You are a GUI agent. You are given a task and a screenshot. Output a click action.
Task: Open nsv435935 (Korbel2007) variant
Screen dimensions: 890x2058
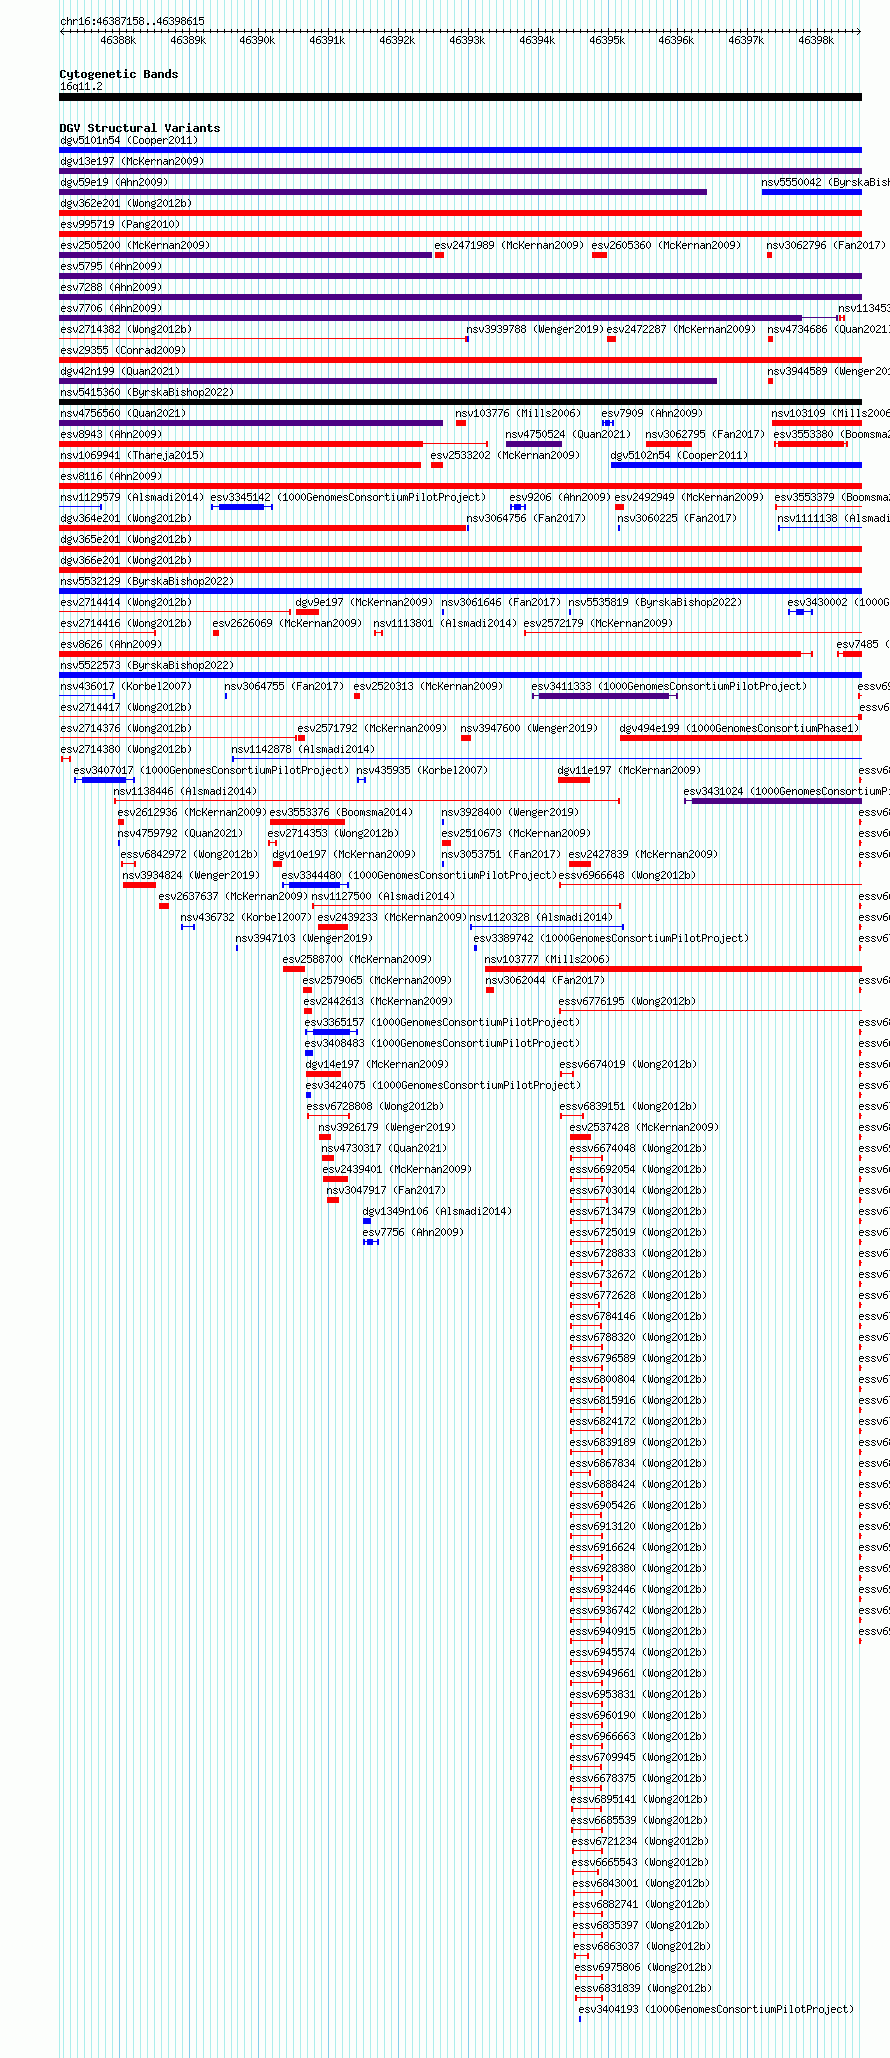pyautogui.click(x=422, y=771)
